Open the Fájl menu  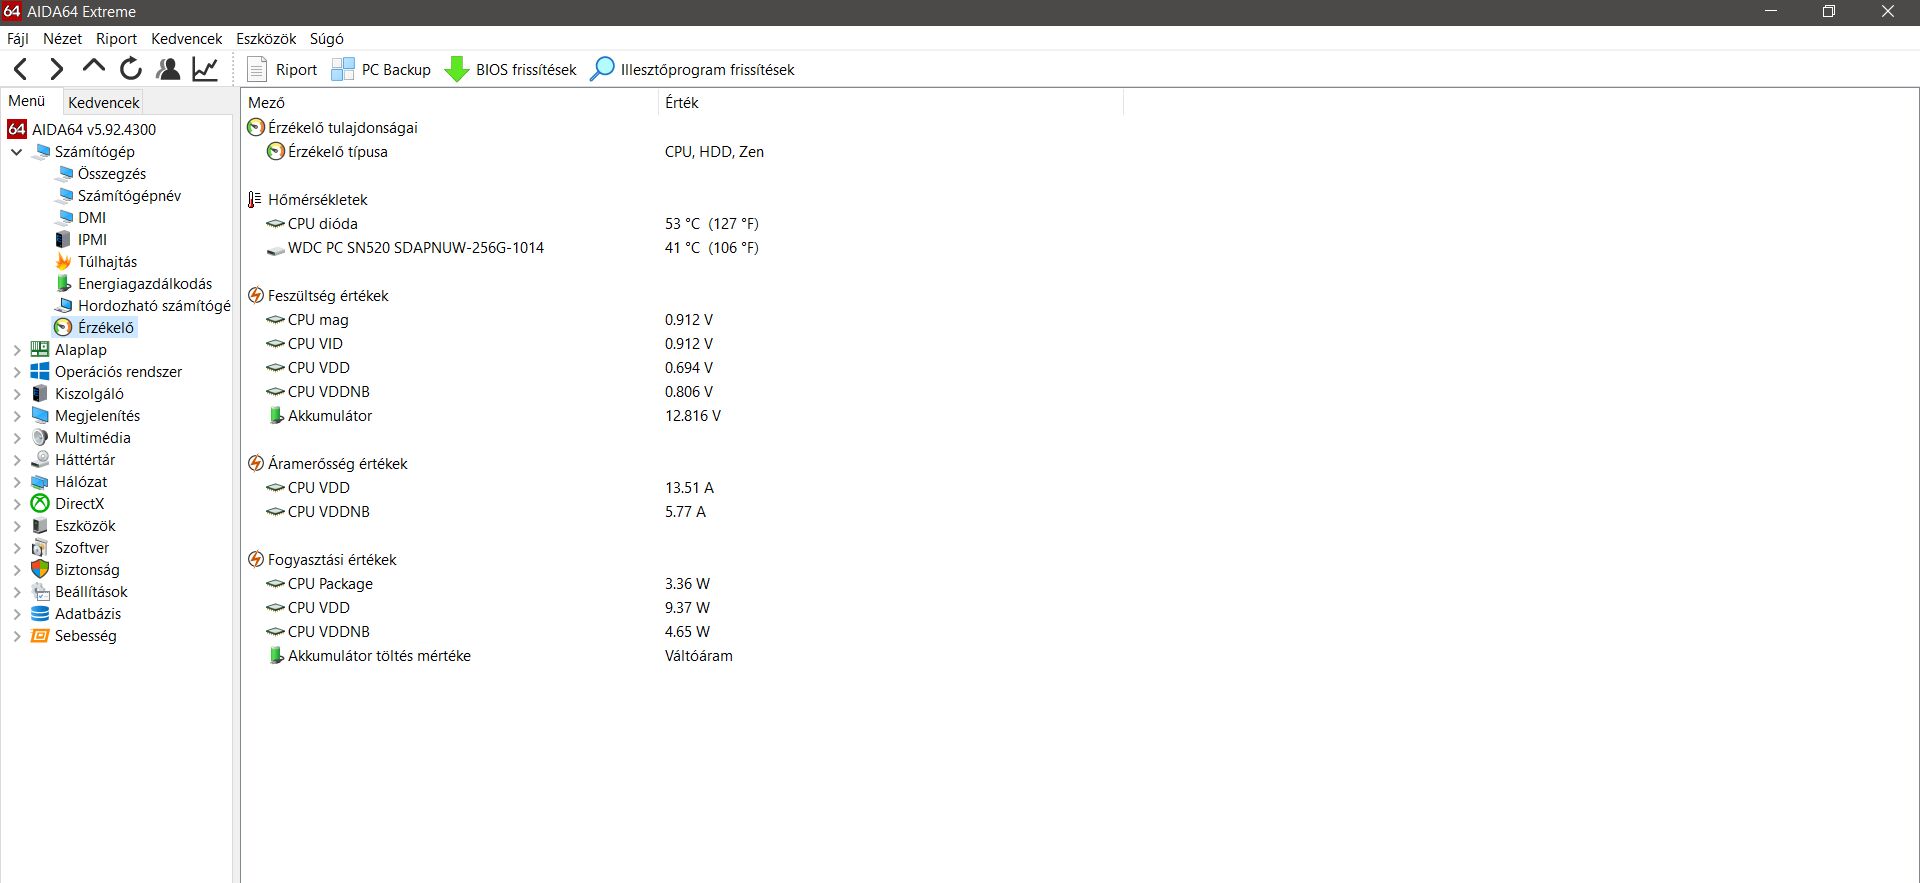click(x=18, y=38)
